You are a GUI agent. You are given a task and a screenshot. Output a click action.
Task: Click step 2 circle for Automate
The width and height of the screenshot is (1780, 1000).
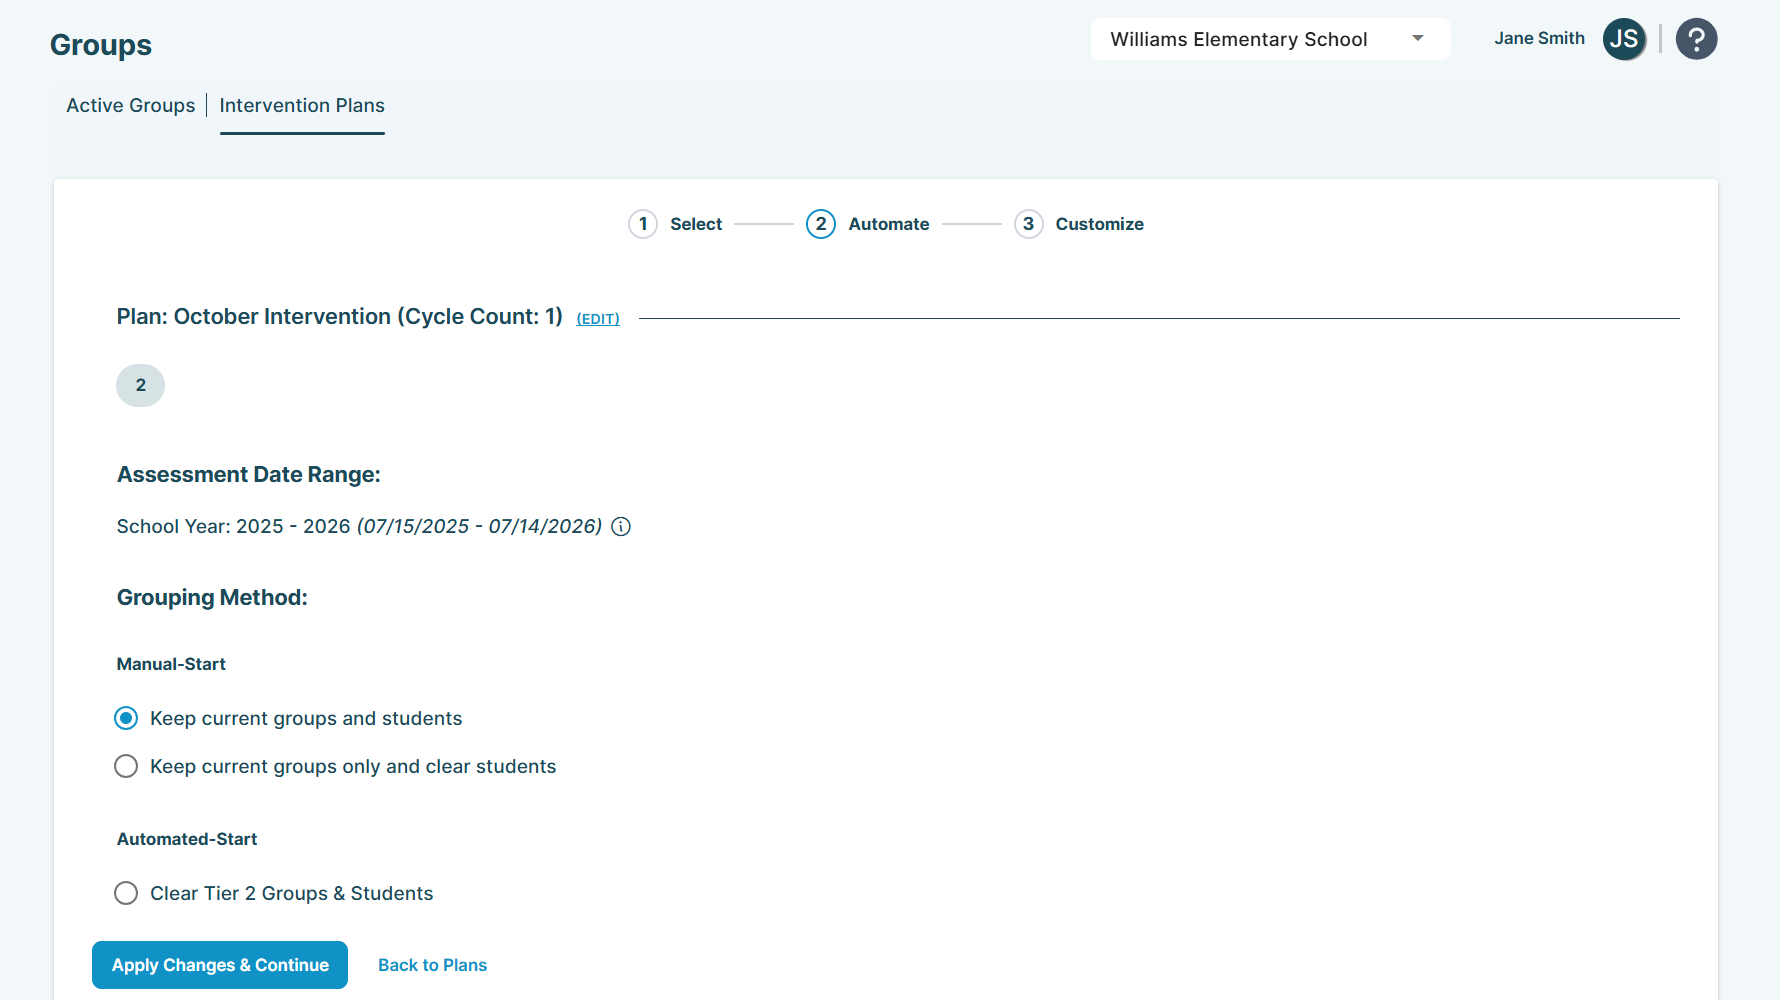[x=821, y=224]
